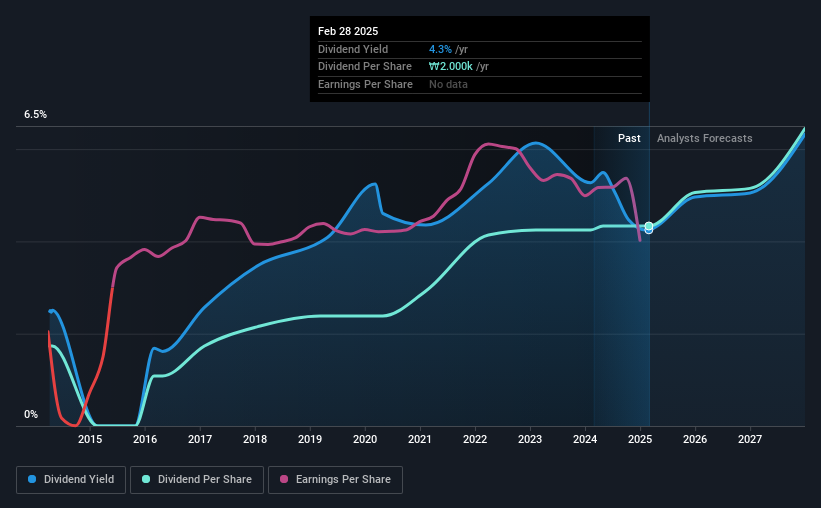Click the 4.3% dividend yield value in tooltip

coord(440,49)
